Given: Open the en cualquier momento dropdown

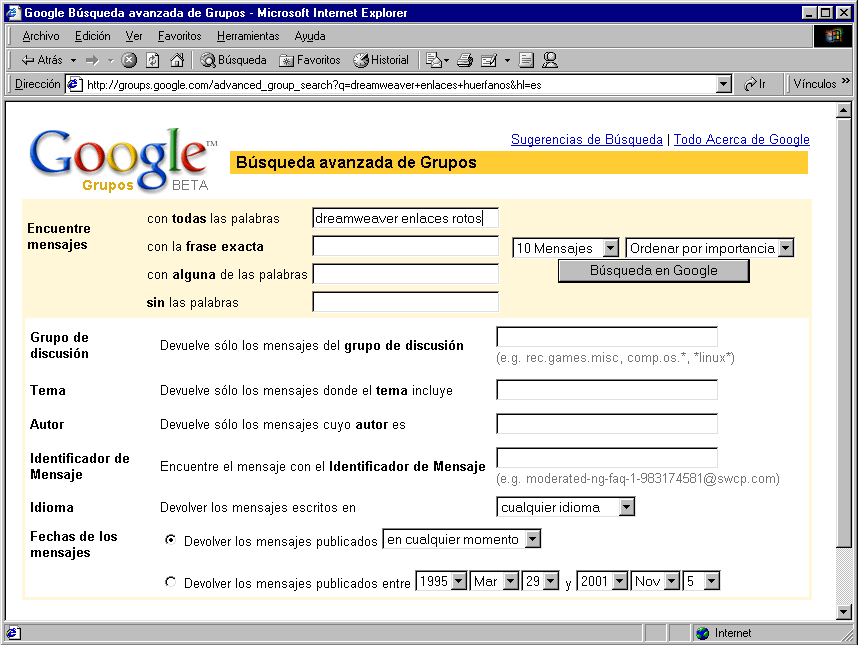Looking at the screenshot, I should pos(532,539).
